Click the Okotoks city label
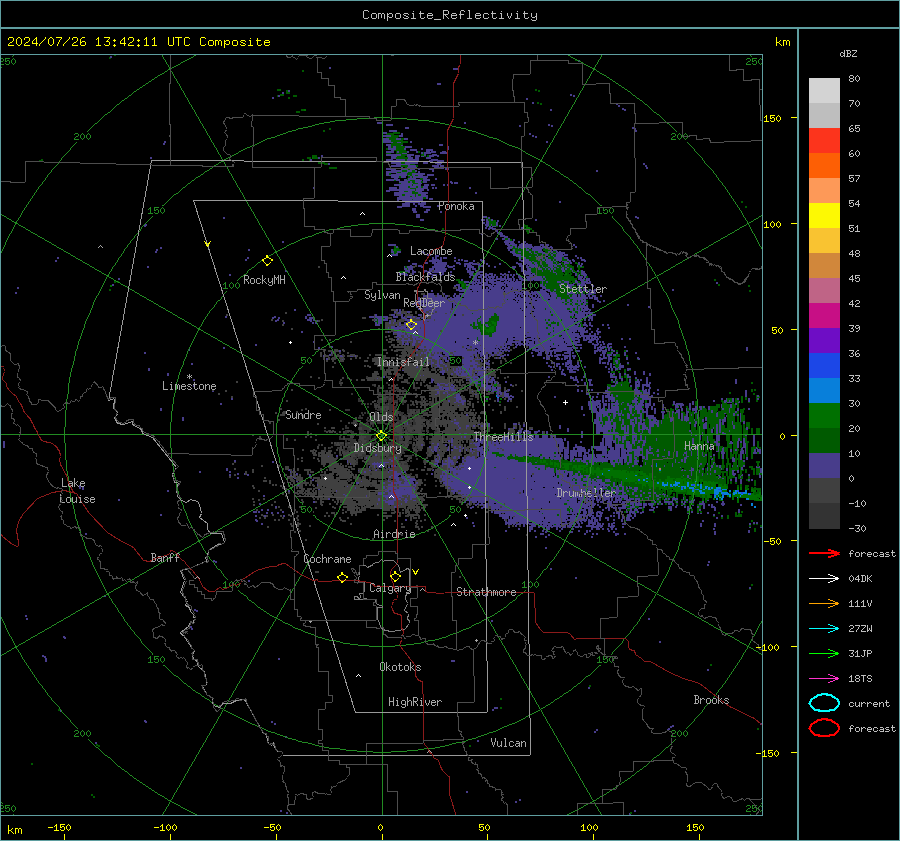Image resolution: width=900 pixels, height=841 pixels. pos(400,667)
